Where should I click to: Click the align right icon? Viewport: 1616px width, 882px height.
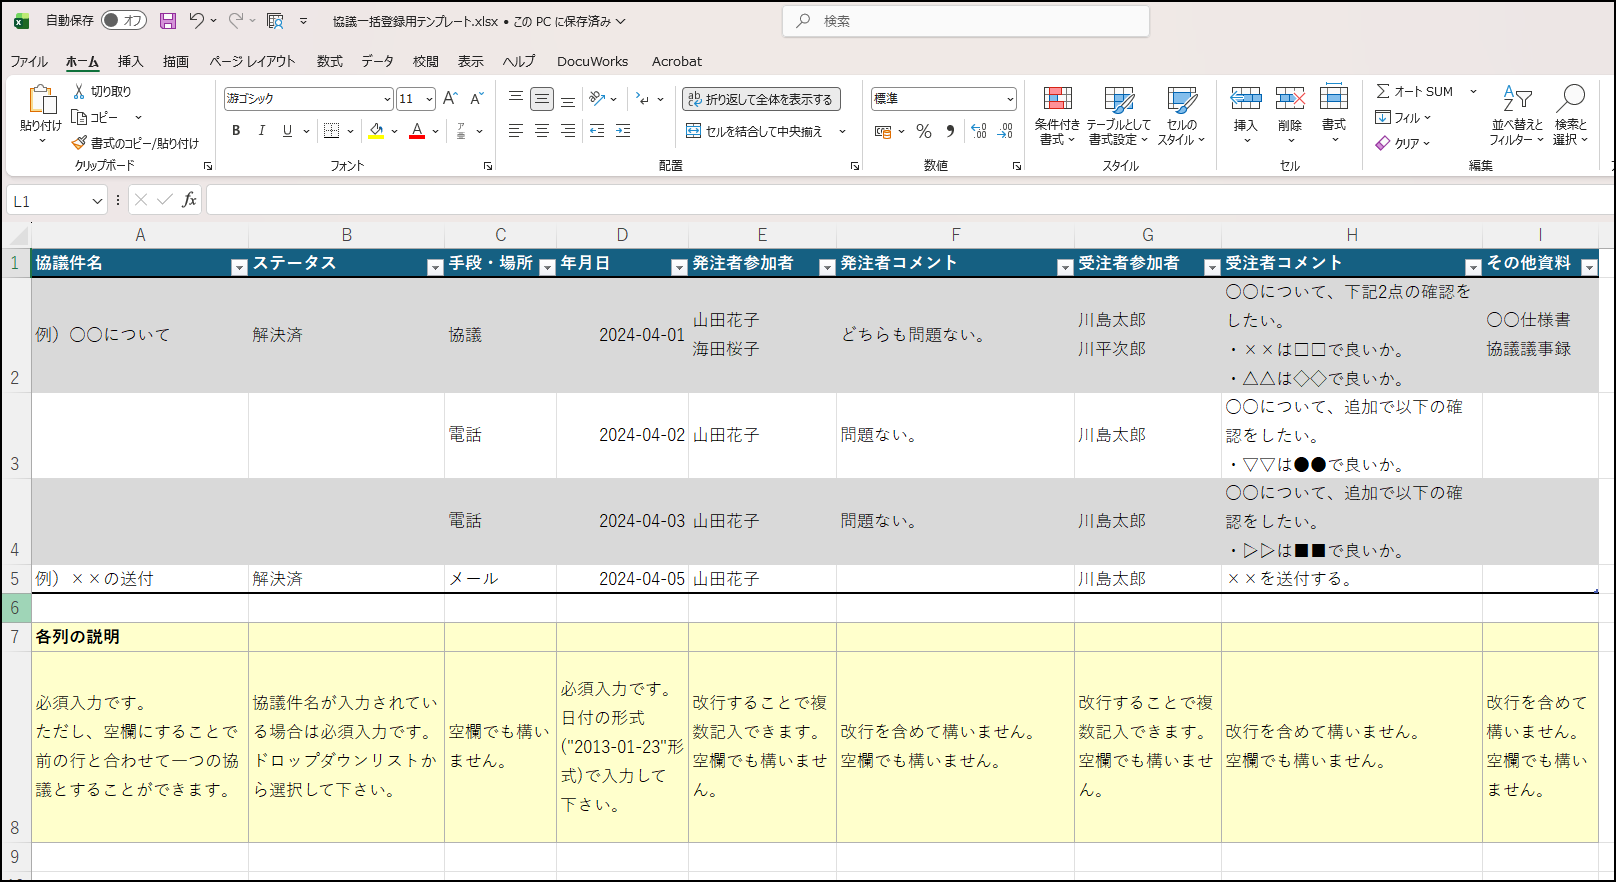pos(568,131)
